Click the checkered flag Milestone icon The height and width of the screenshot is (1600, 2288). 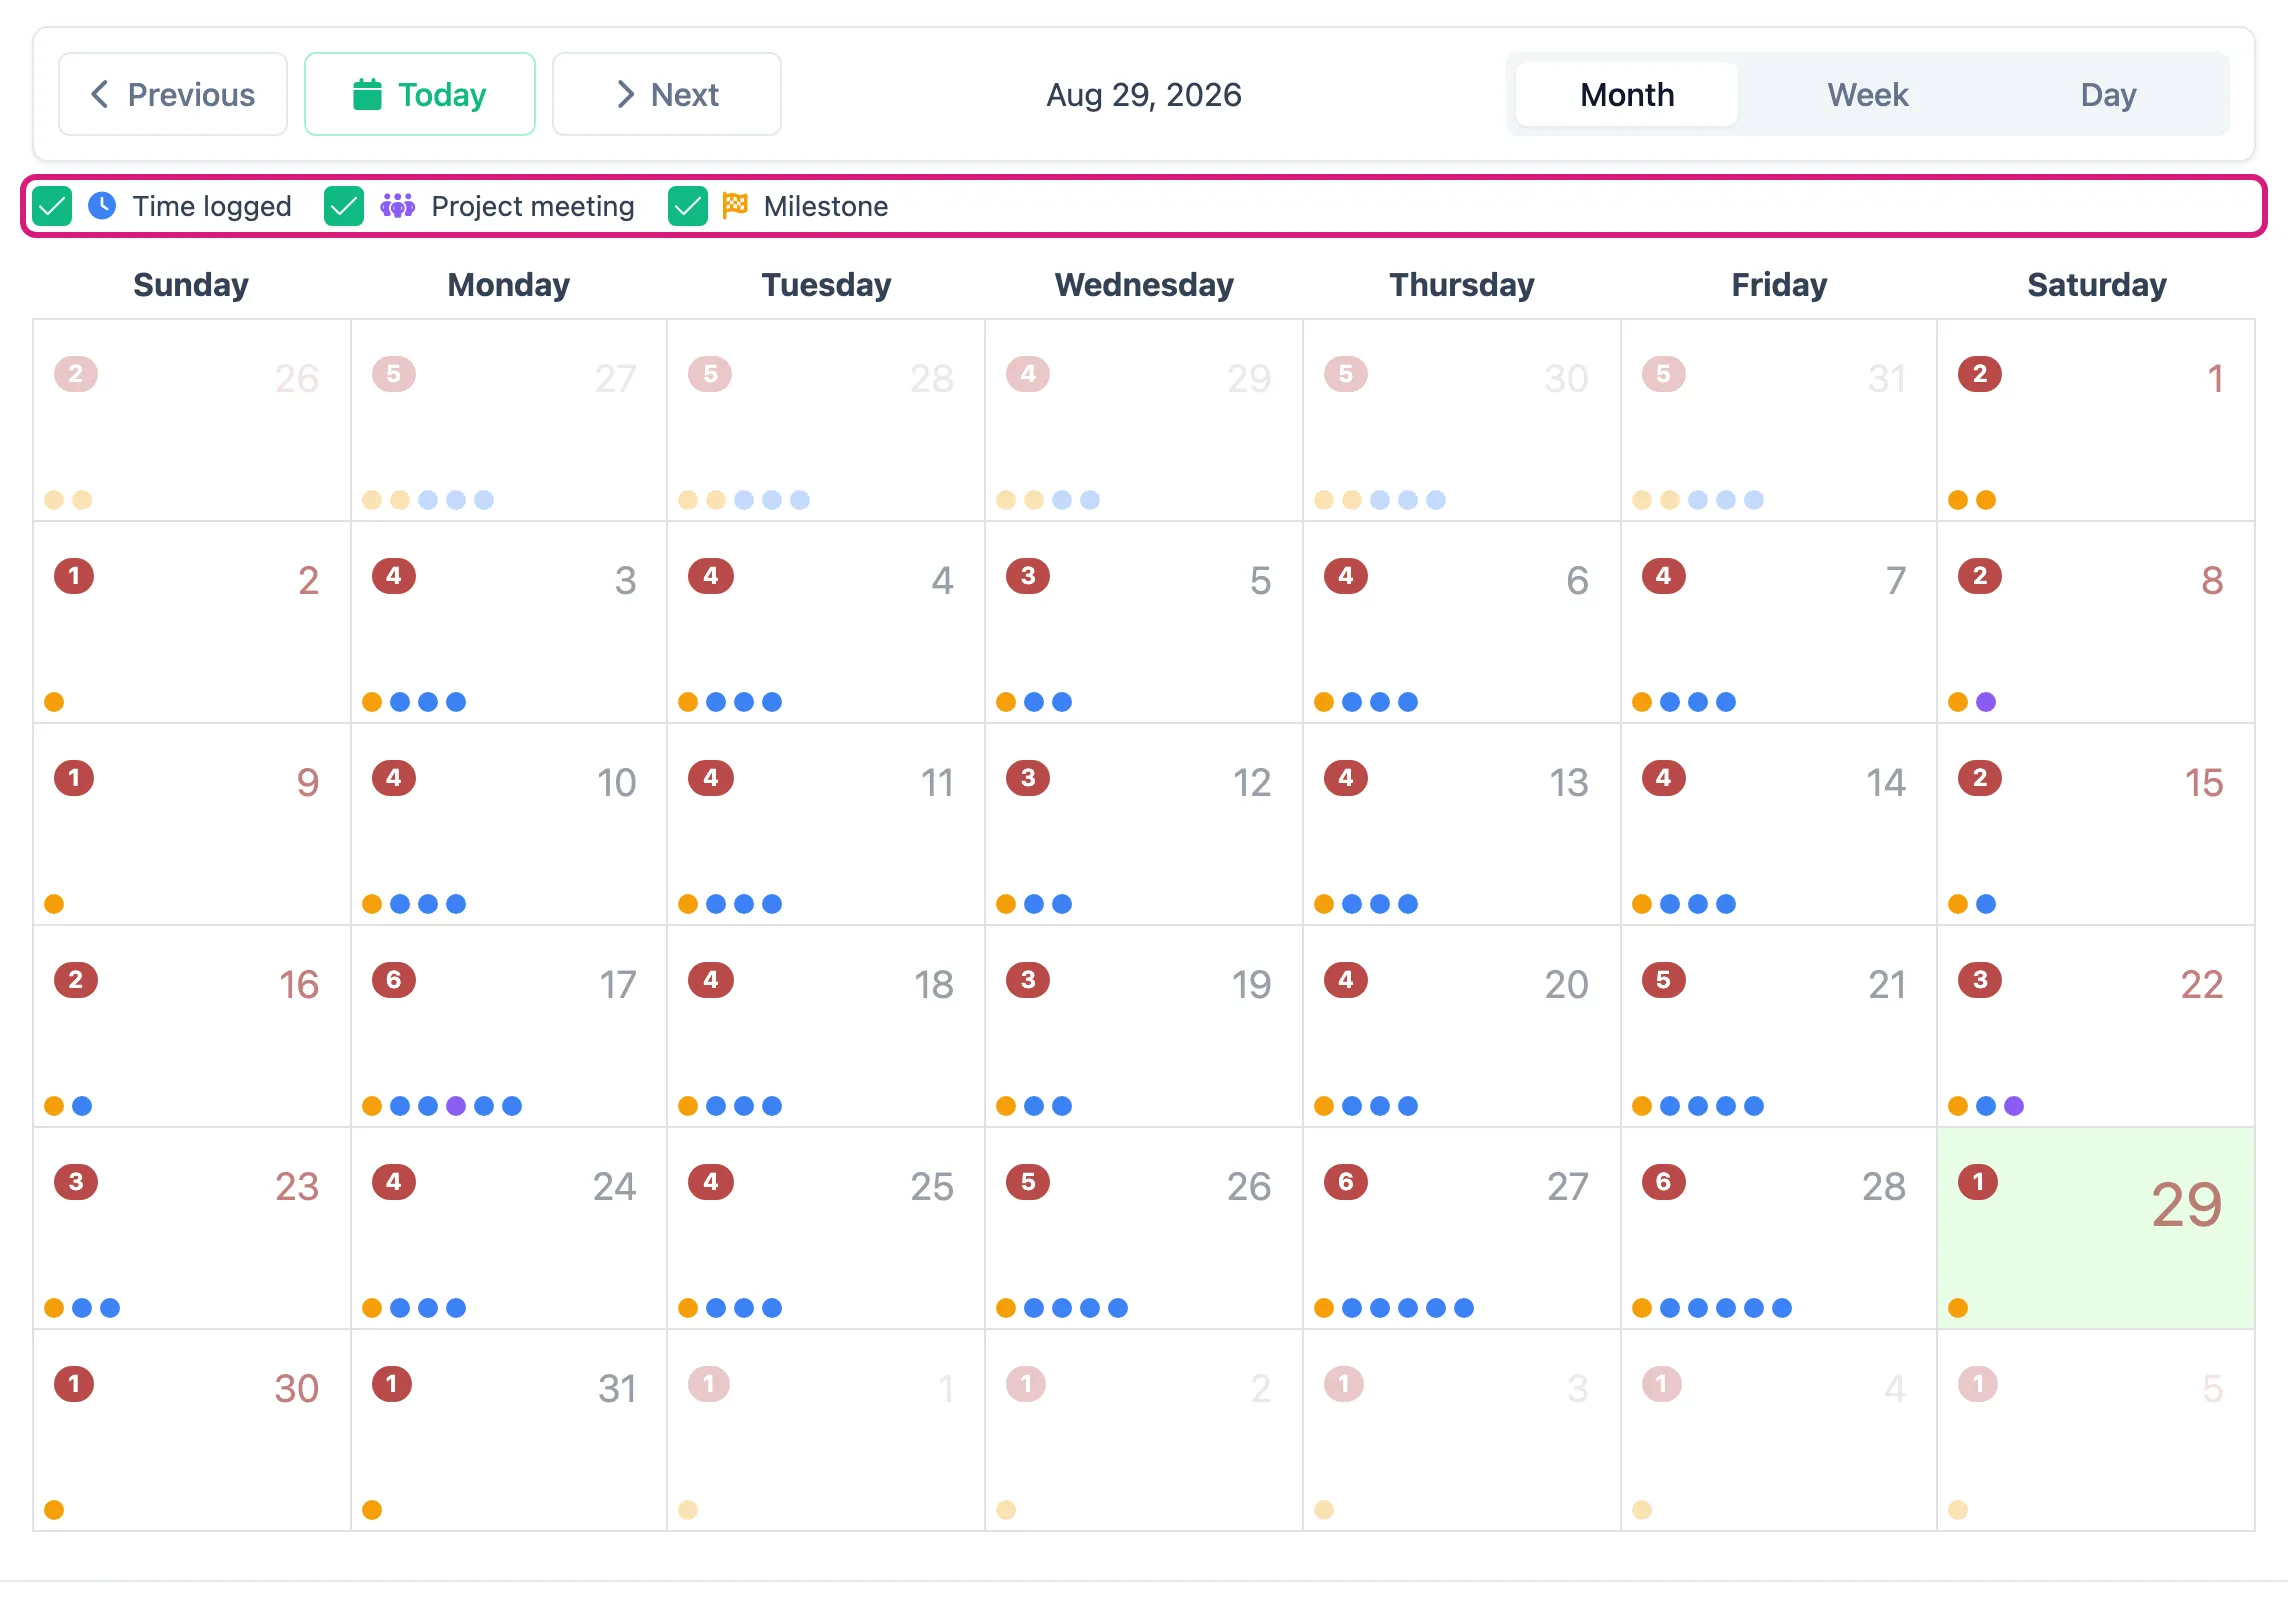[735, 205]
